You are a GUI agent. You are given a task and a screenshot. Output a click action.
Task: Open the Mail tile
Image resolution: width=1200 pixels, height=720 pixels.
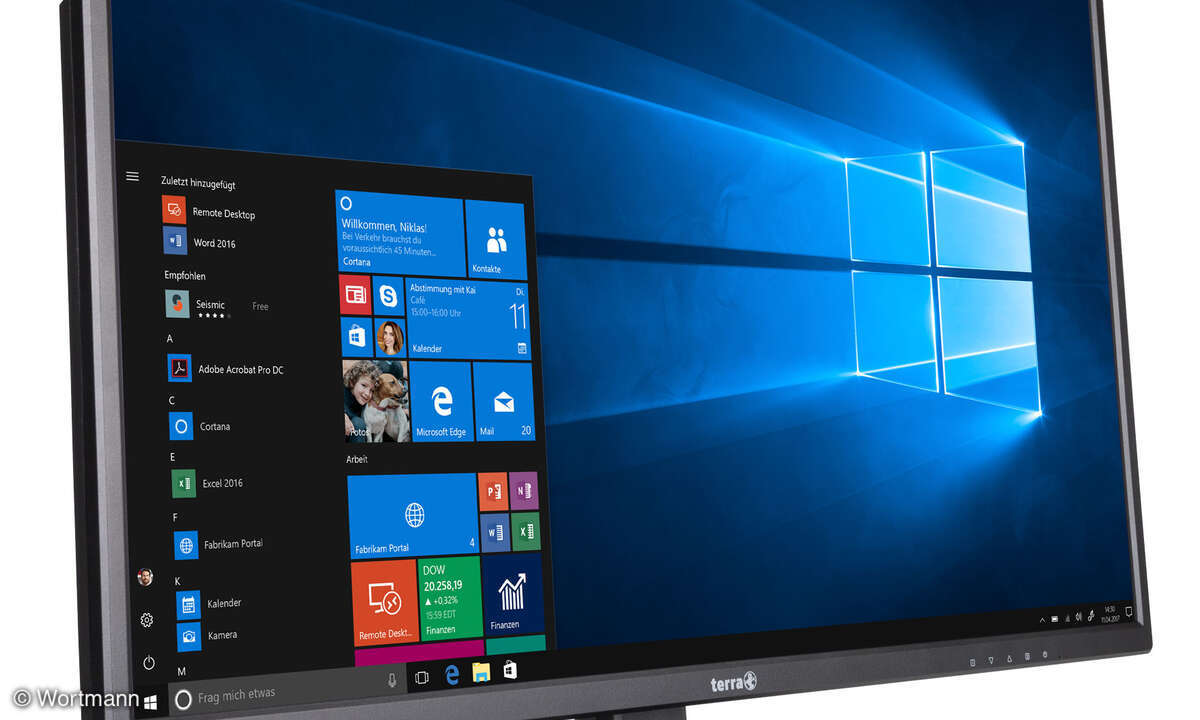(x=504, y=401)
